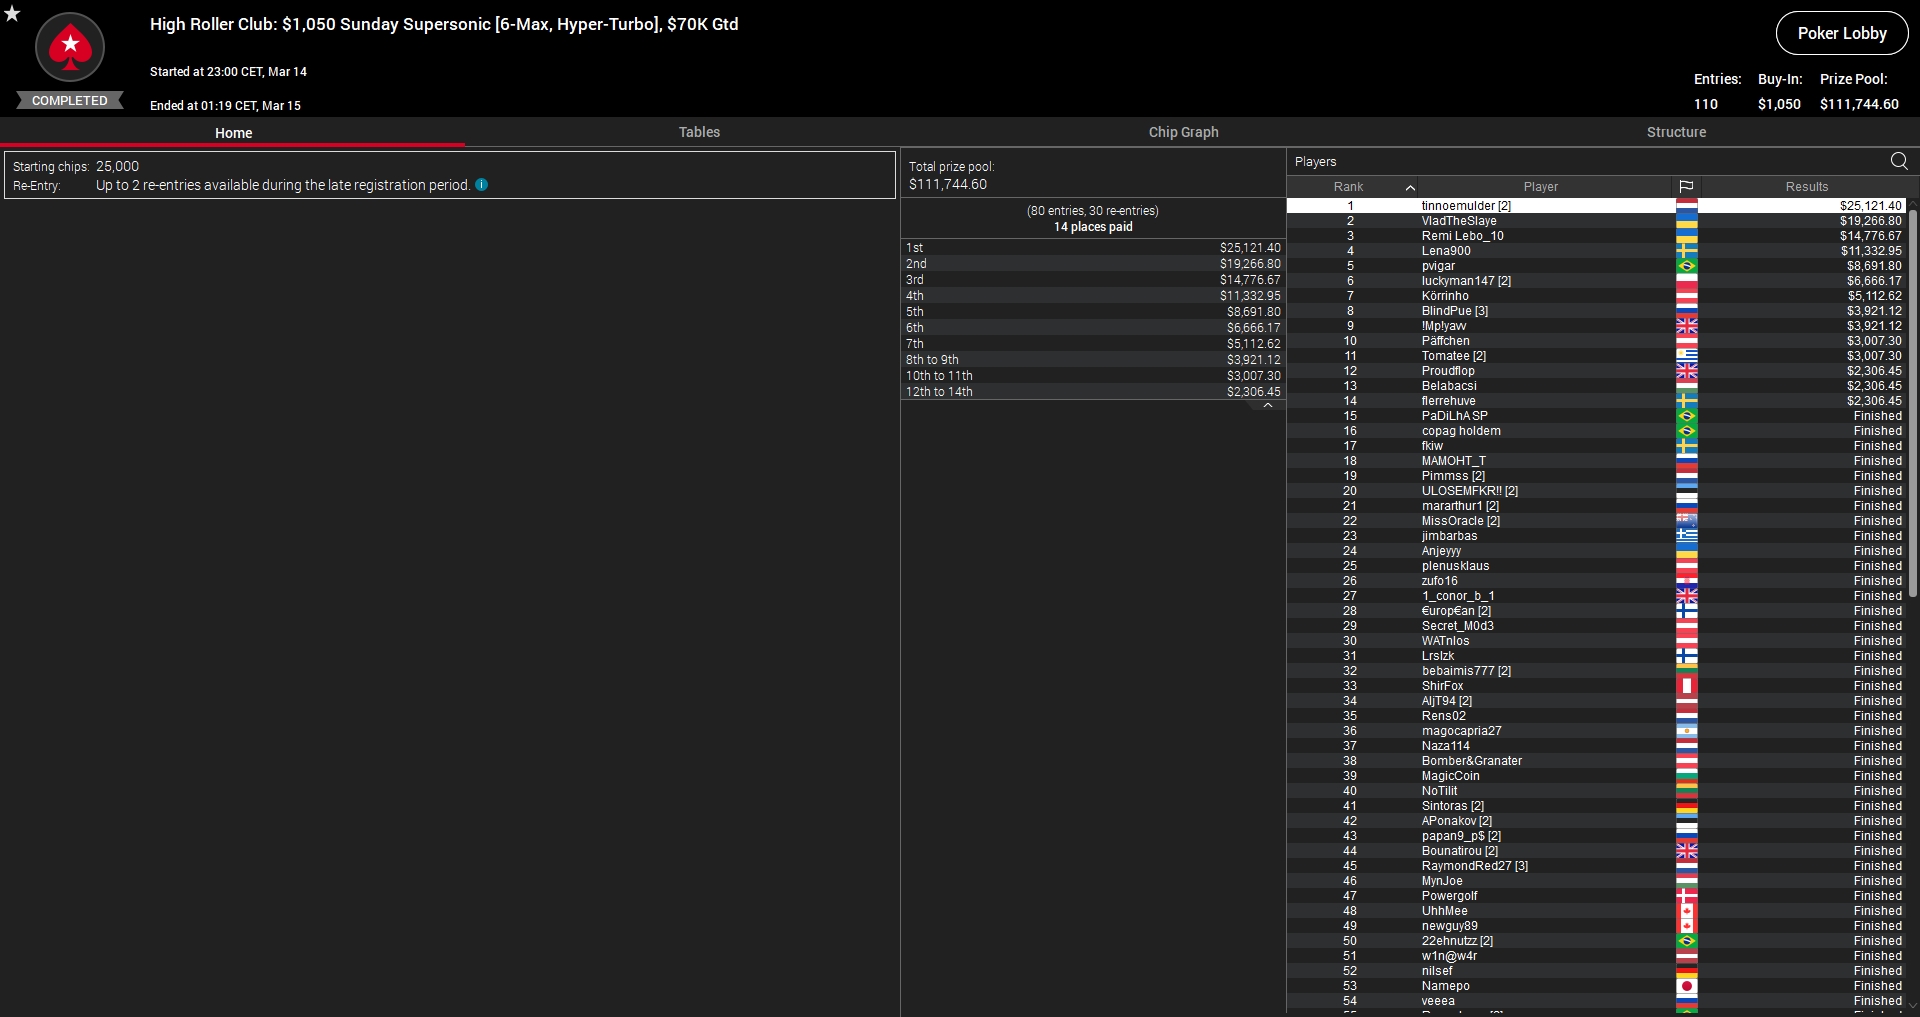
Task: Click the Player column header
Action: (1540, 187)
